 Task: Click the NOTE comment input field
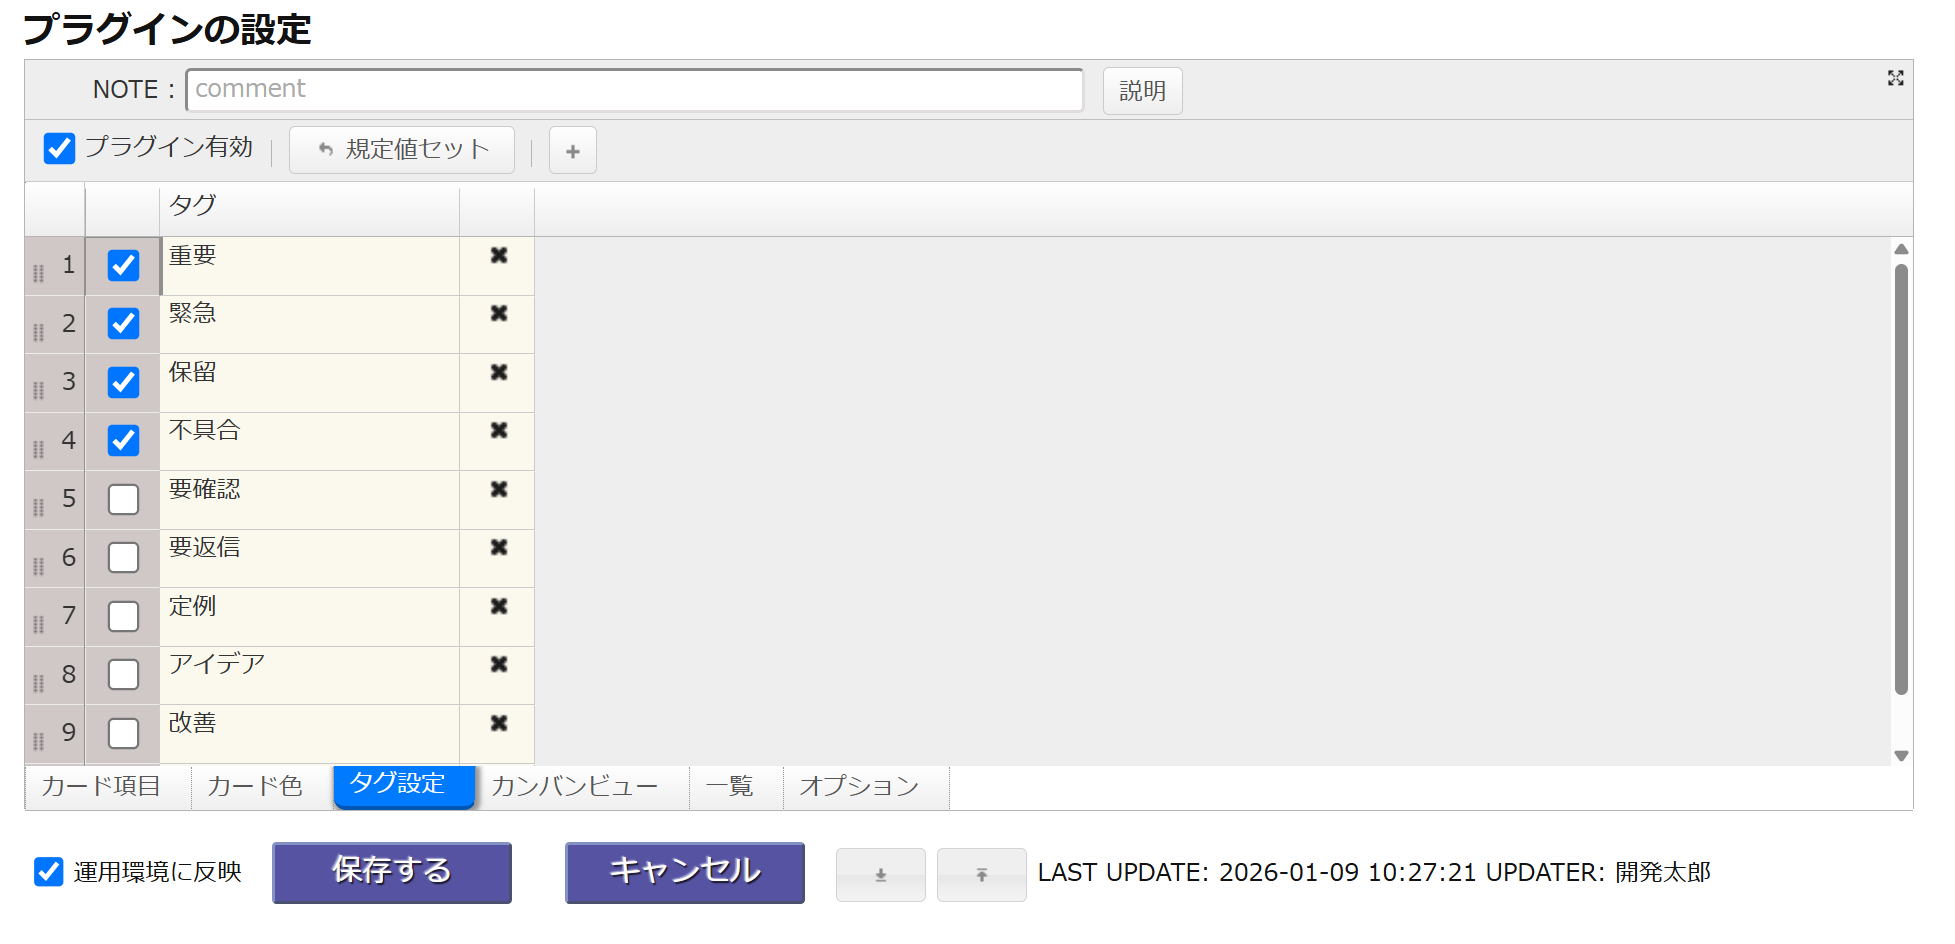635,90
